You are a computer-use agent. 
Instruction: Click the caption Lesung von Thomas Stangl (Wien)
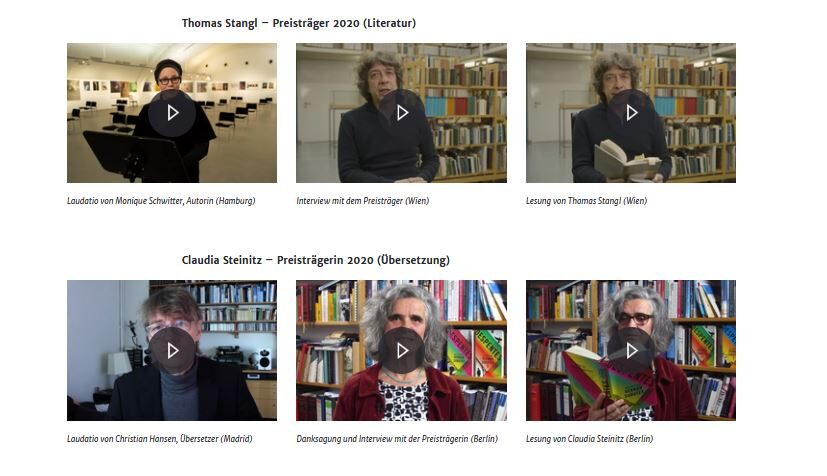tap(586, 201)
